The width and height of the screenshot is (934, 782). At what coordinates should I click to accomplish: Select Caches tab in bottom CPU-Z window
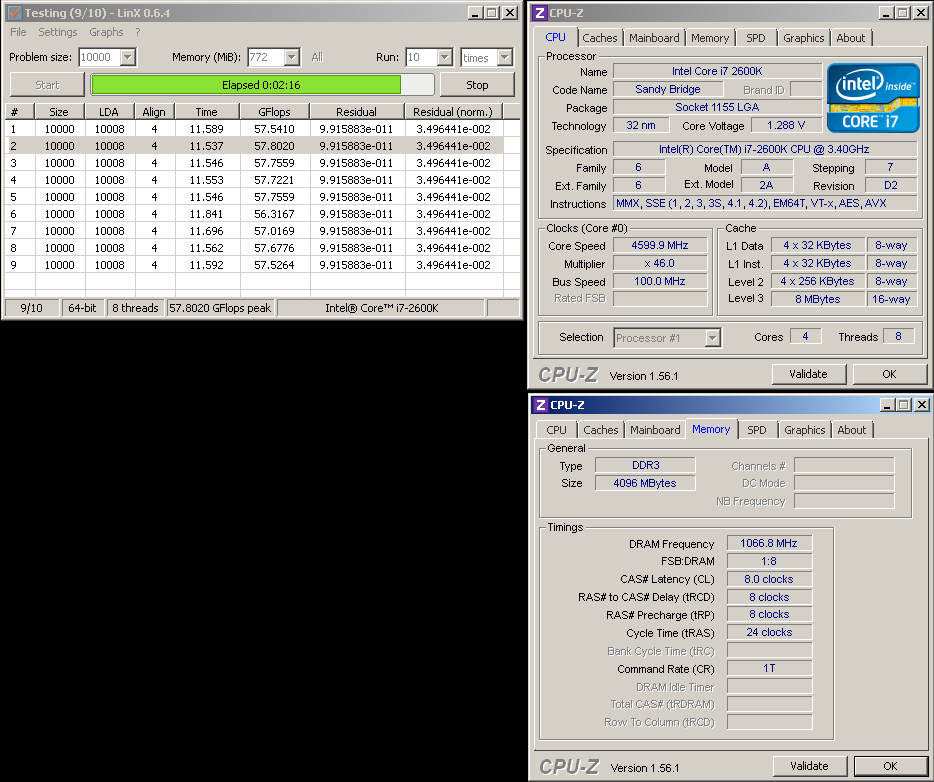click(600, 430)
